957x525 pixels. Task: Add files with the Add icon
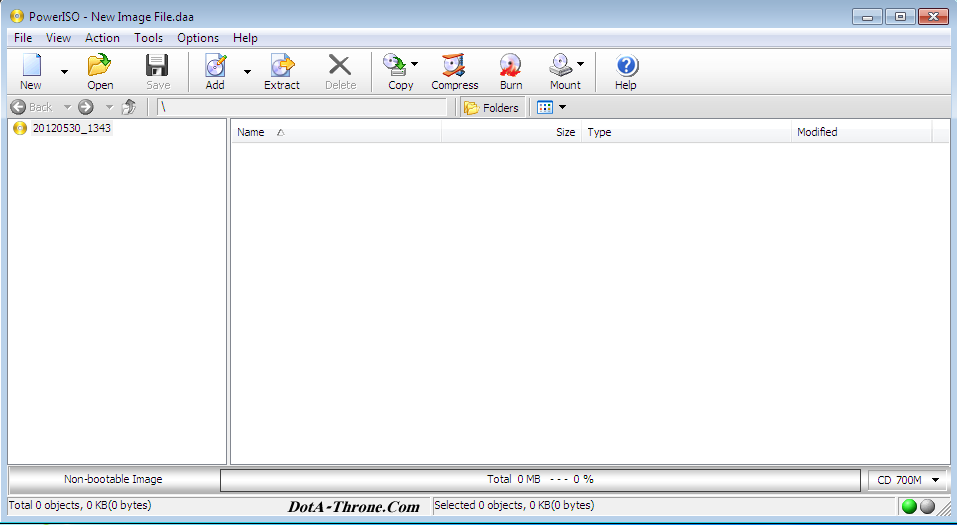[215, 65]
